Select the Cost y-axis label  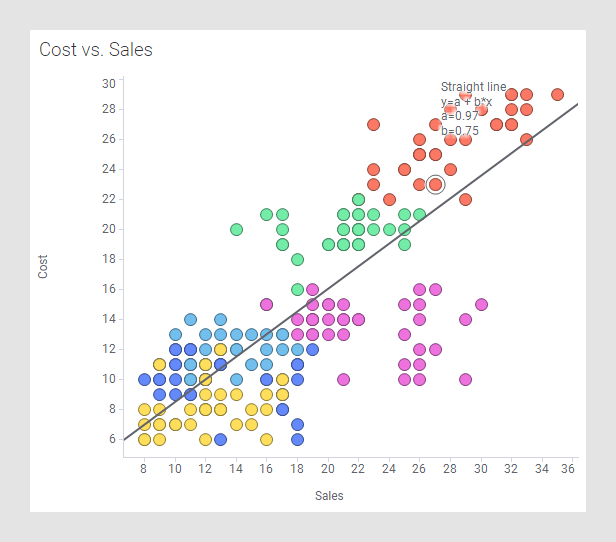click(x=43, y=266)
